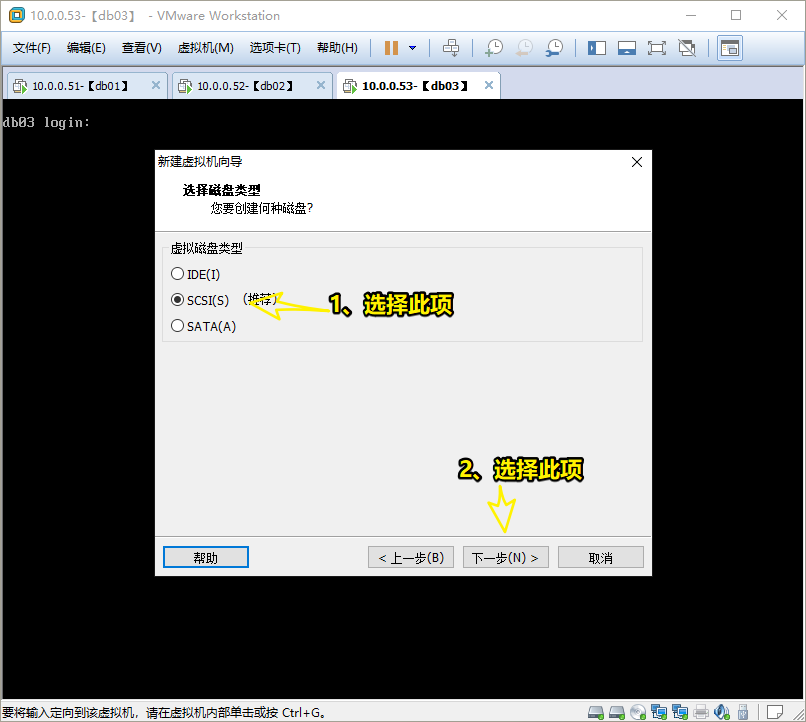The width and height of the screenshot is (806, 722).
Task: Enter full screen mode from the toolbar
Action: tap(656, 48)
